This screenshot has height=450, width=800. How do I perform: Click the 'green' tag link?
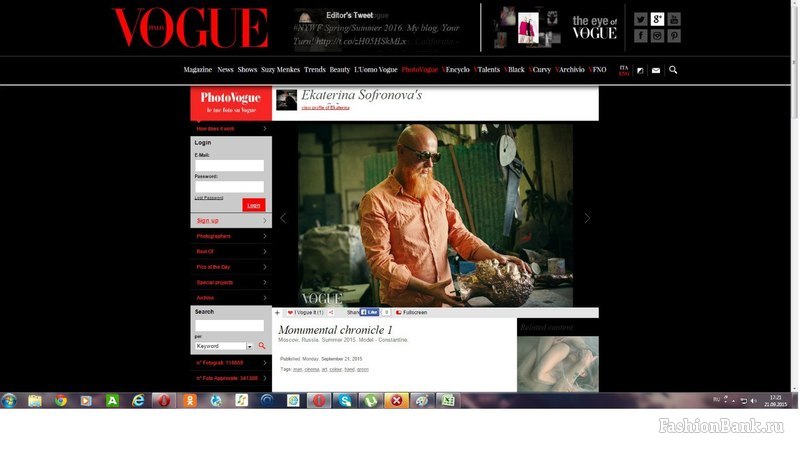(x=362, y=369)
